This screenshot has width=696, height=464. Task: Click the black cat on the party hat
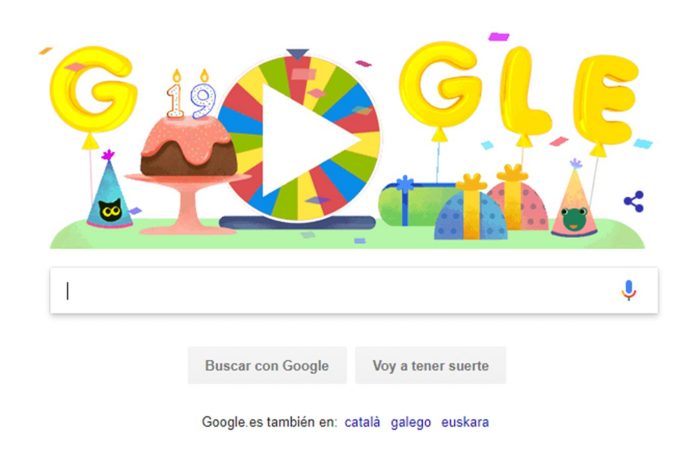click(110, 210)
